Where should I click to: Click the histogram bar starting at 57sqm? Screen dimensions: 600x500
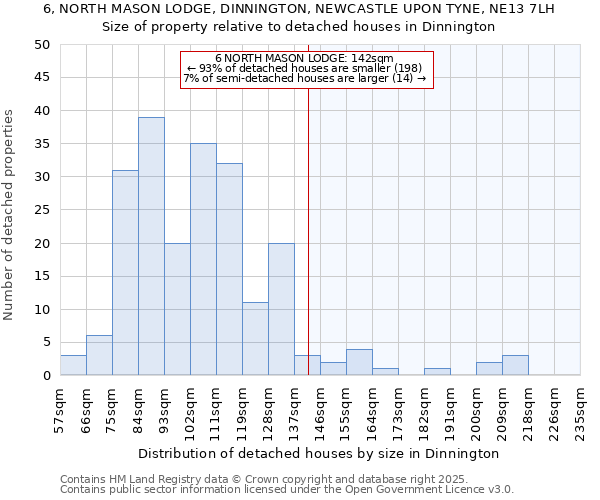73,365
